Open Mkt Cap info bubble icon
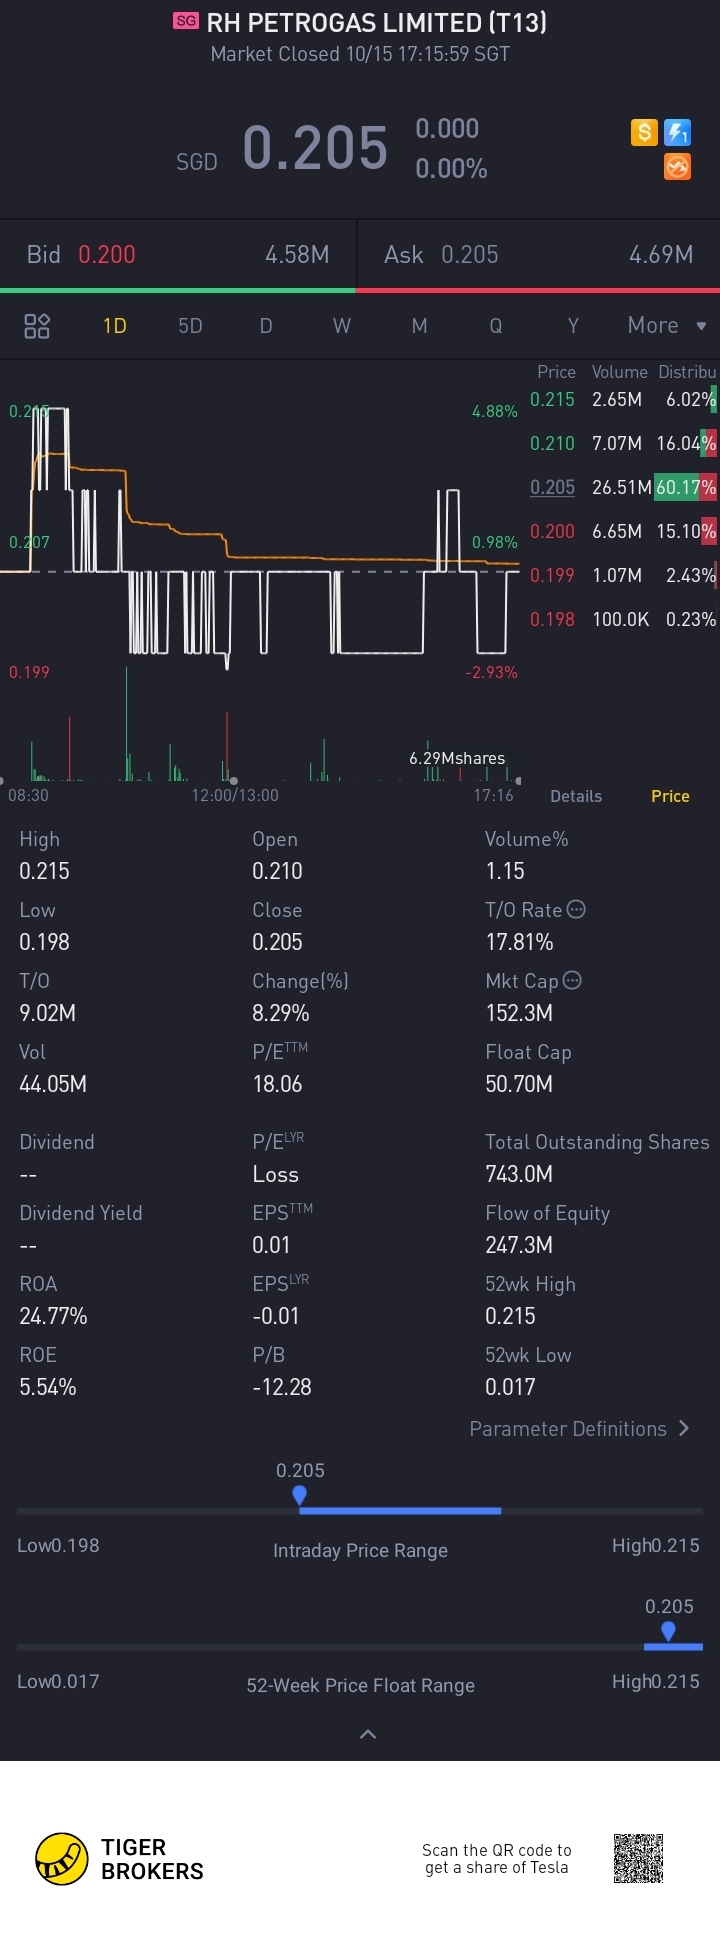 click(572, 980)
